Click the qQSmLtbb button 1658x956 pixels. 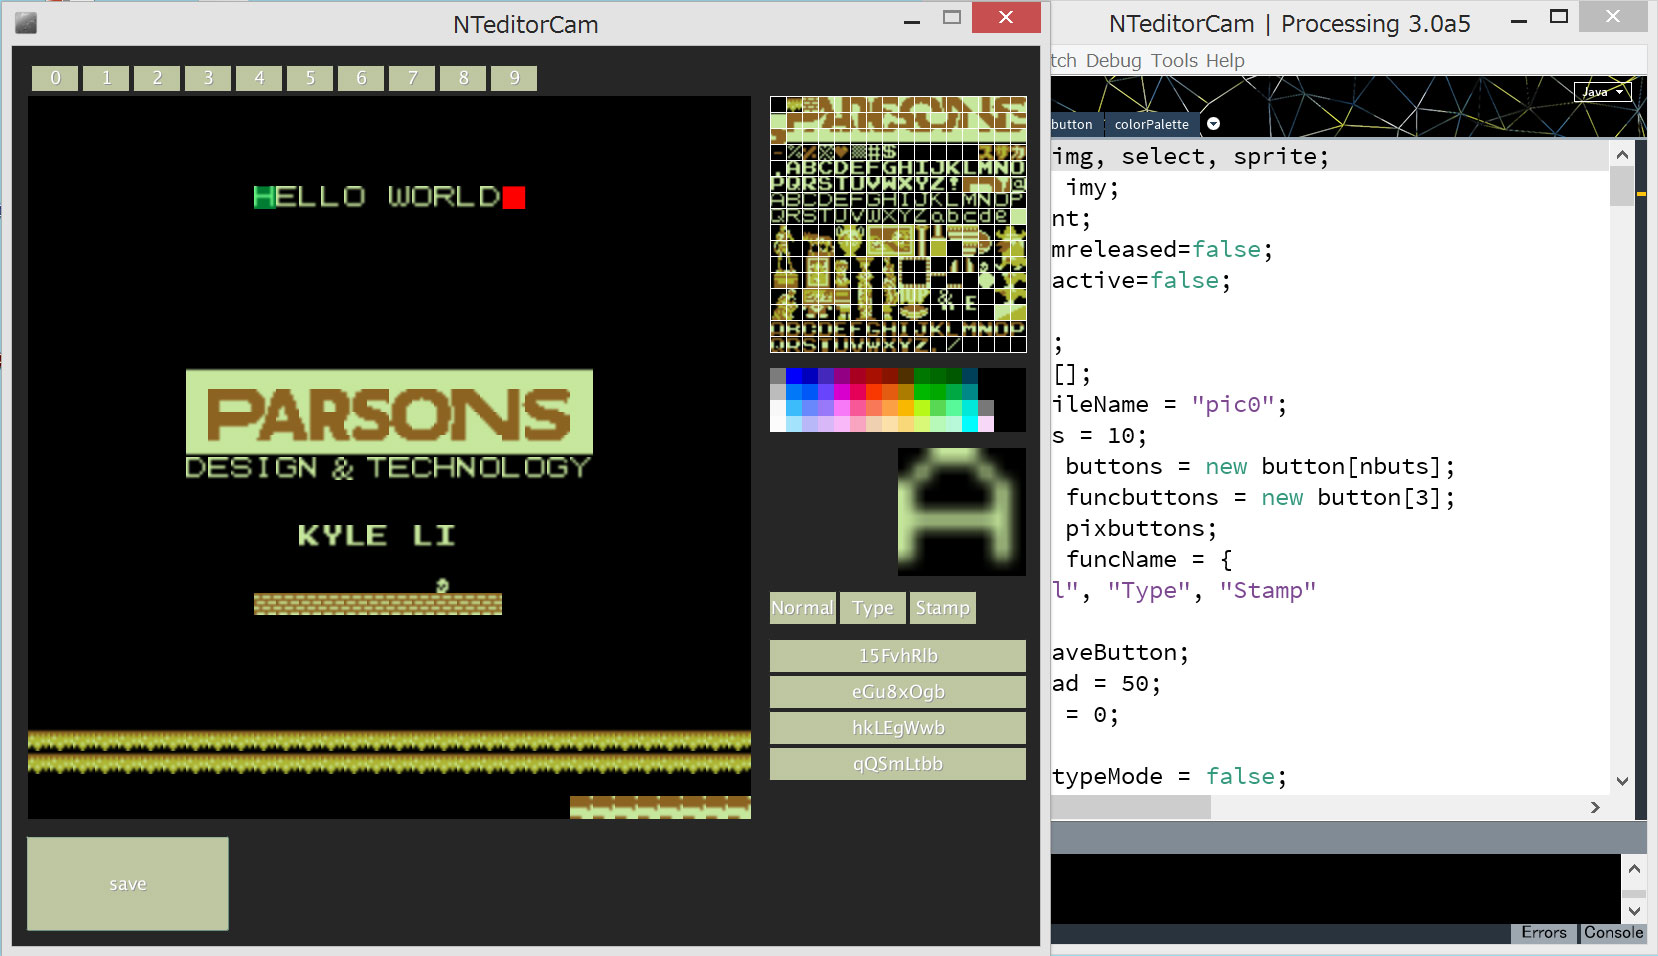tap(898, 764)
